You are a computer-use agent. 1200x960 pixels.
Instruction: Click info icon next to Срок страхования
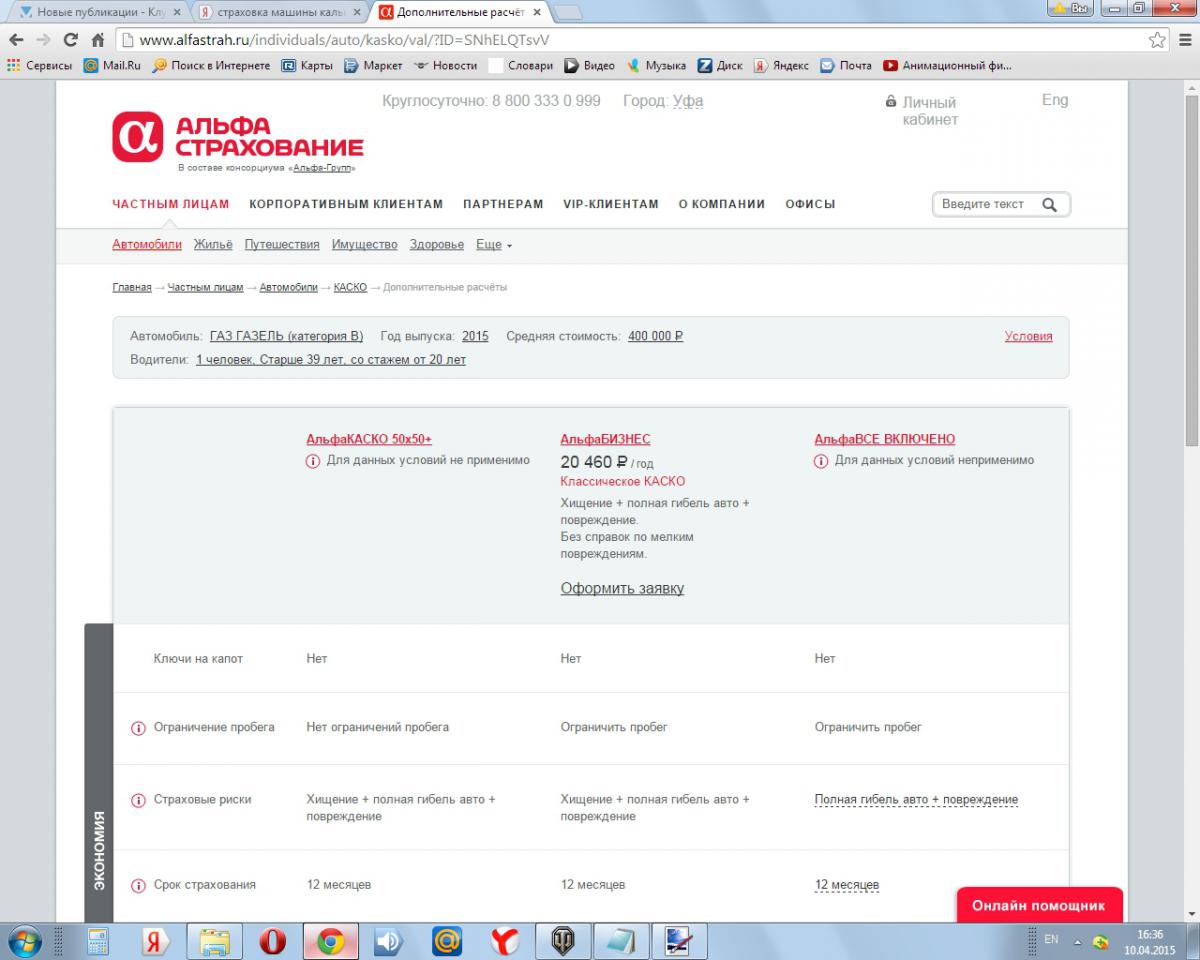[x=139, y=886]
